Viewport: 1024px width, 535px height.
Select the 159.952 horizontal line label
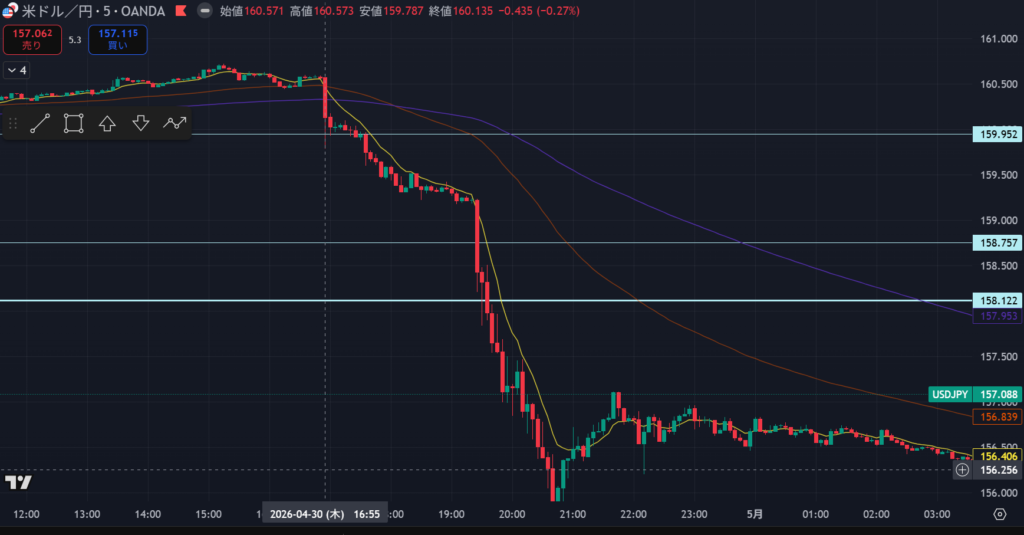(x=997, y=135)
